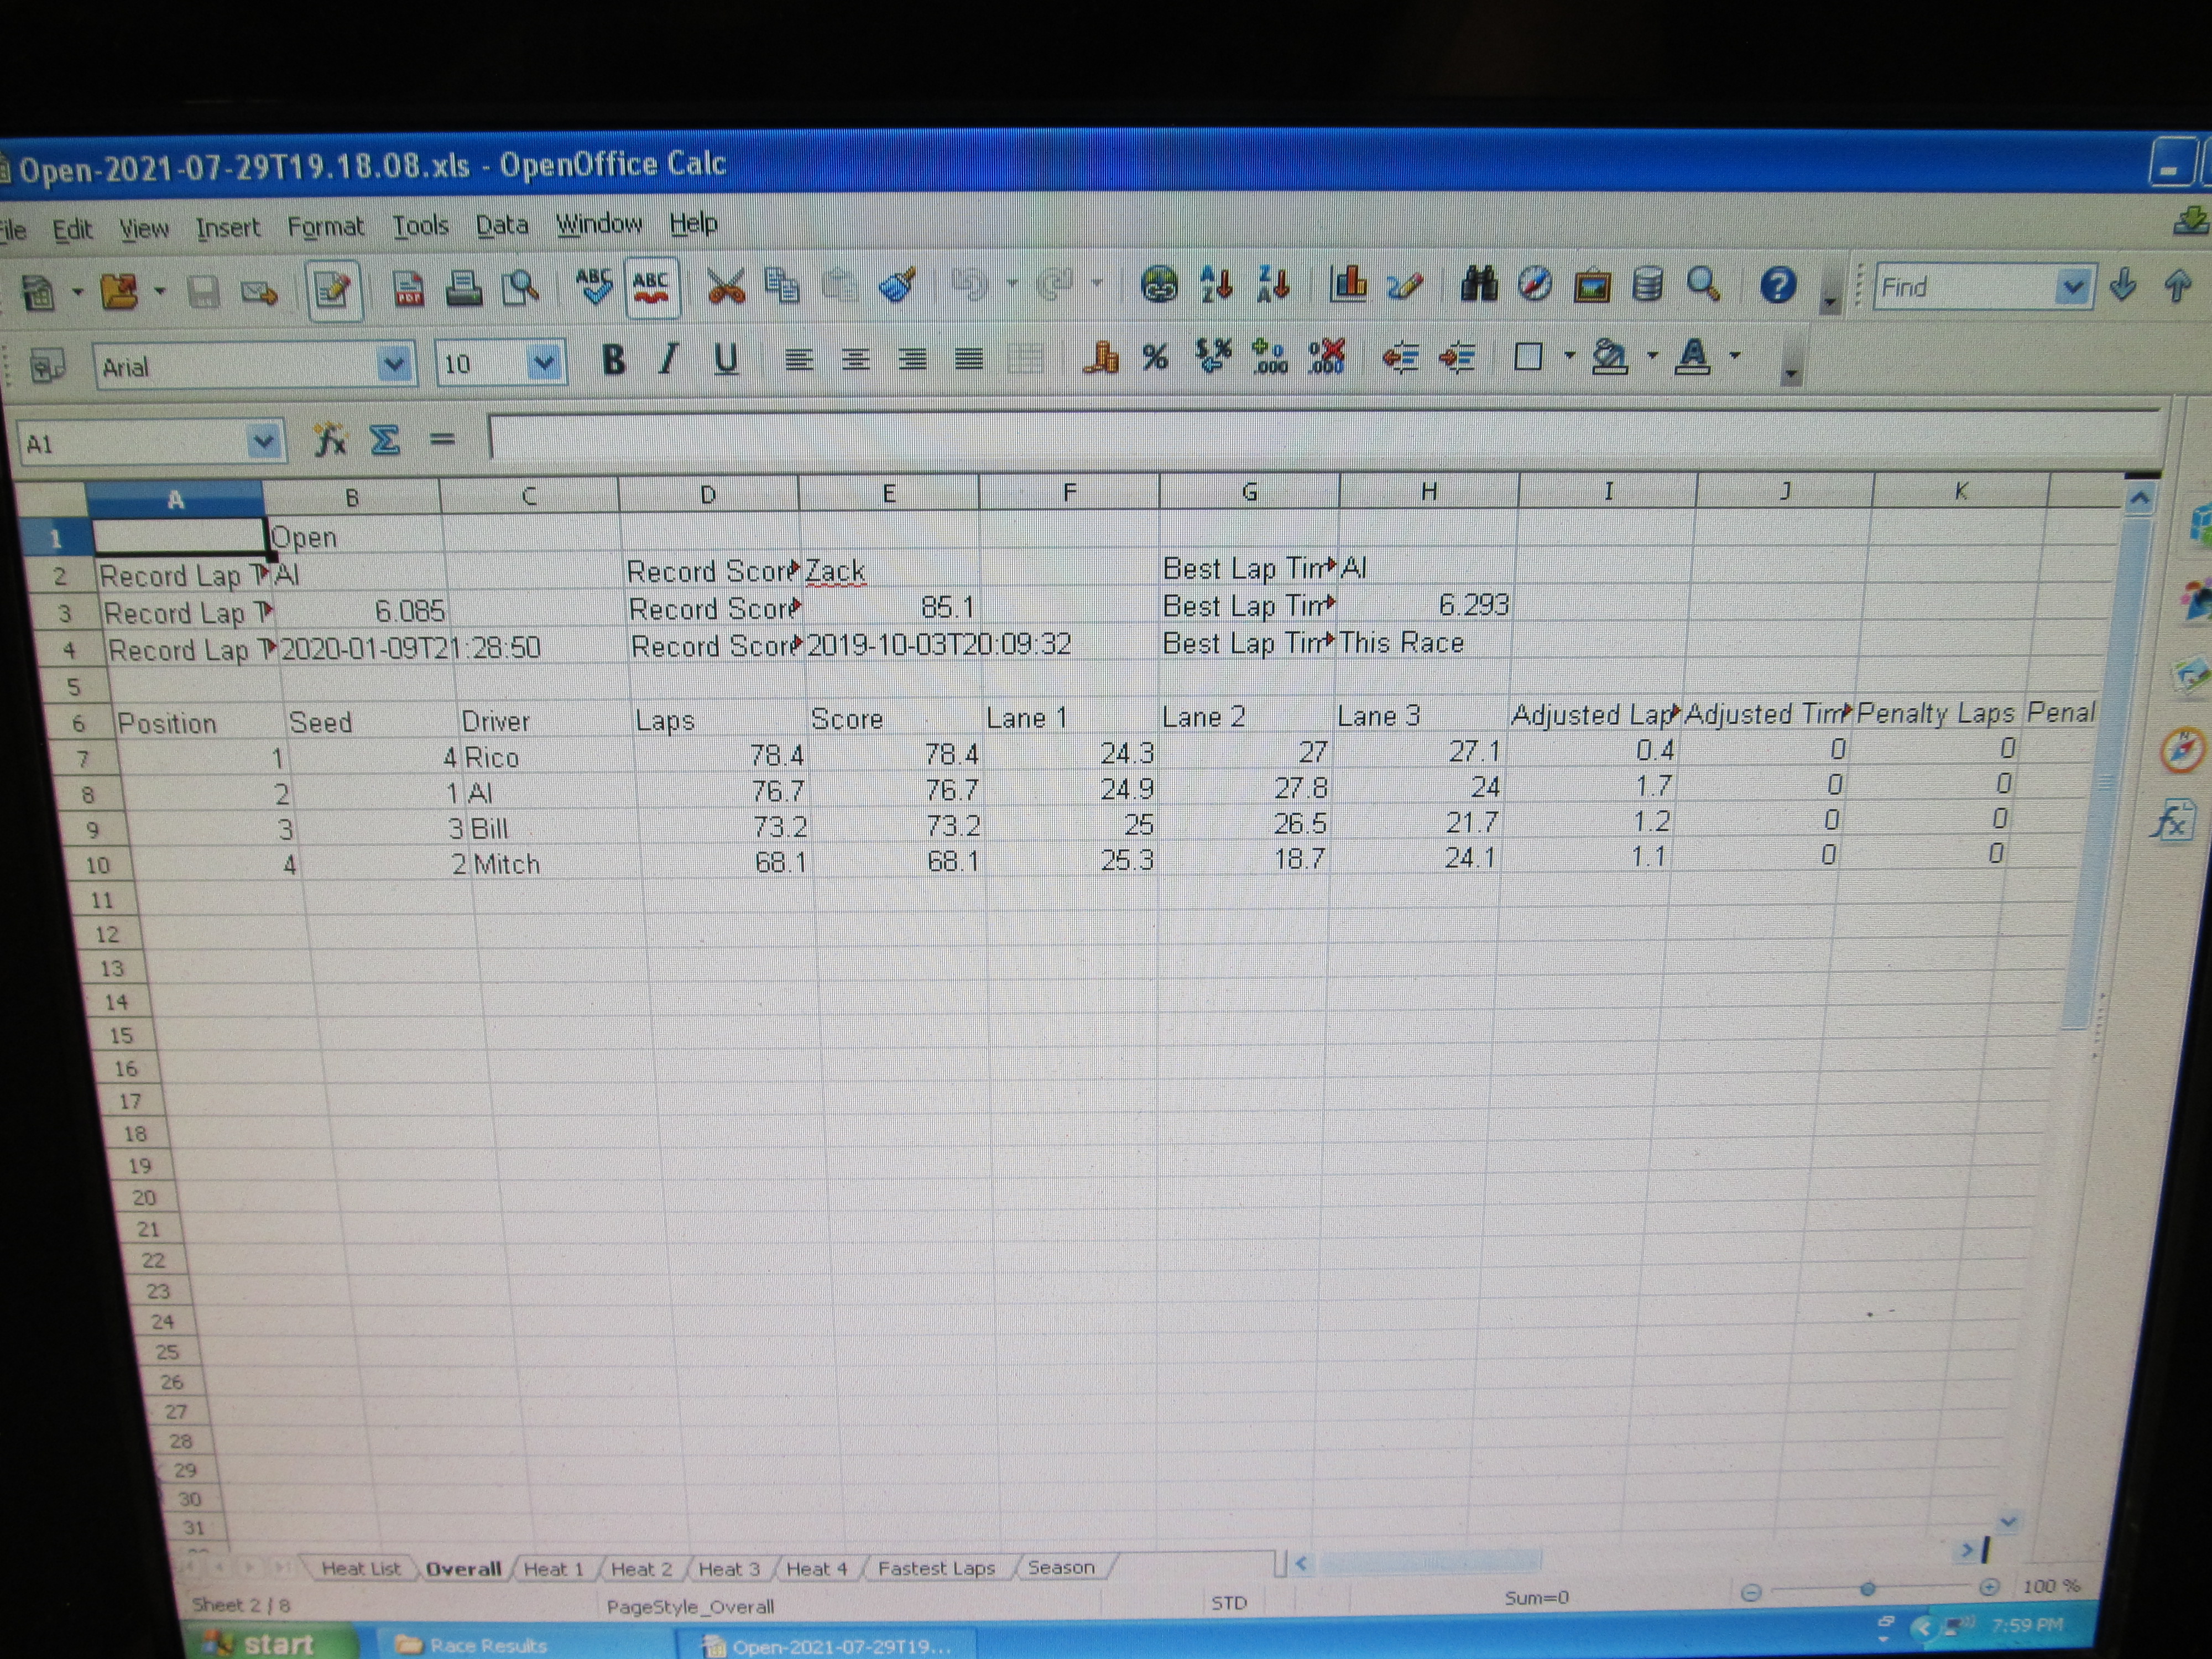Open the Format menu
Viewport: 2212px width, 1659px height.
(325, 227)
